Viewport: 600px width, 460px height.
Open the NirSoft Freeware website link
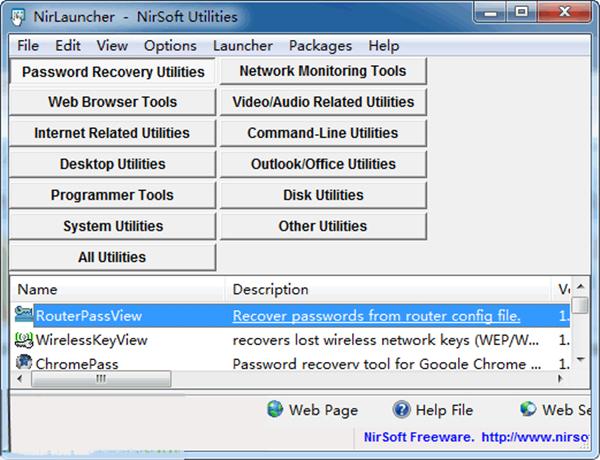click(476, 437)
